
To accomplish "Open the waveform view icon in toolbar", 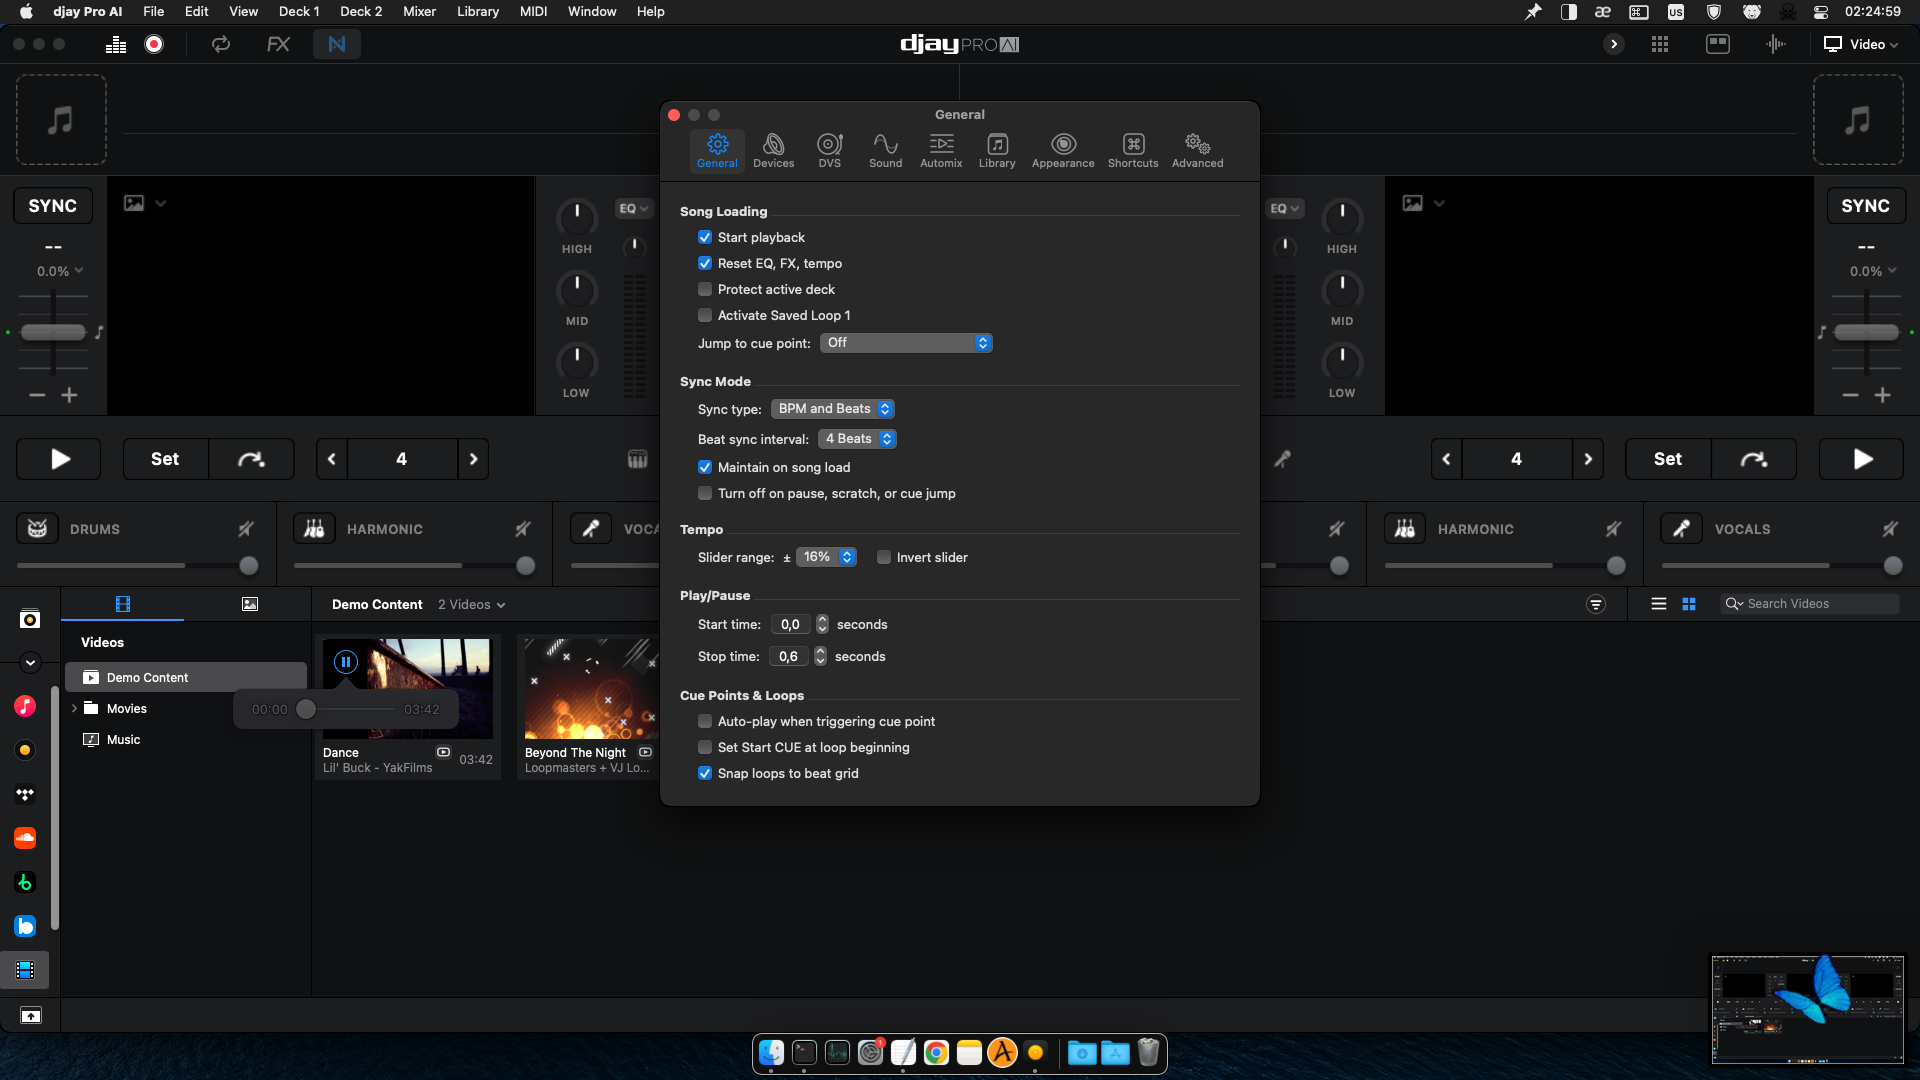I will coord(1776,44).
